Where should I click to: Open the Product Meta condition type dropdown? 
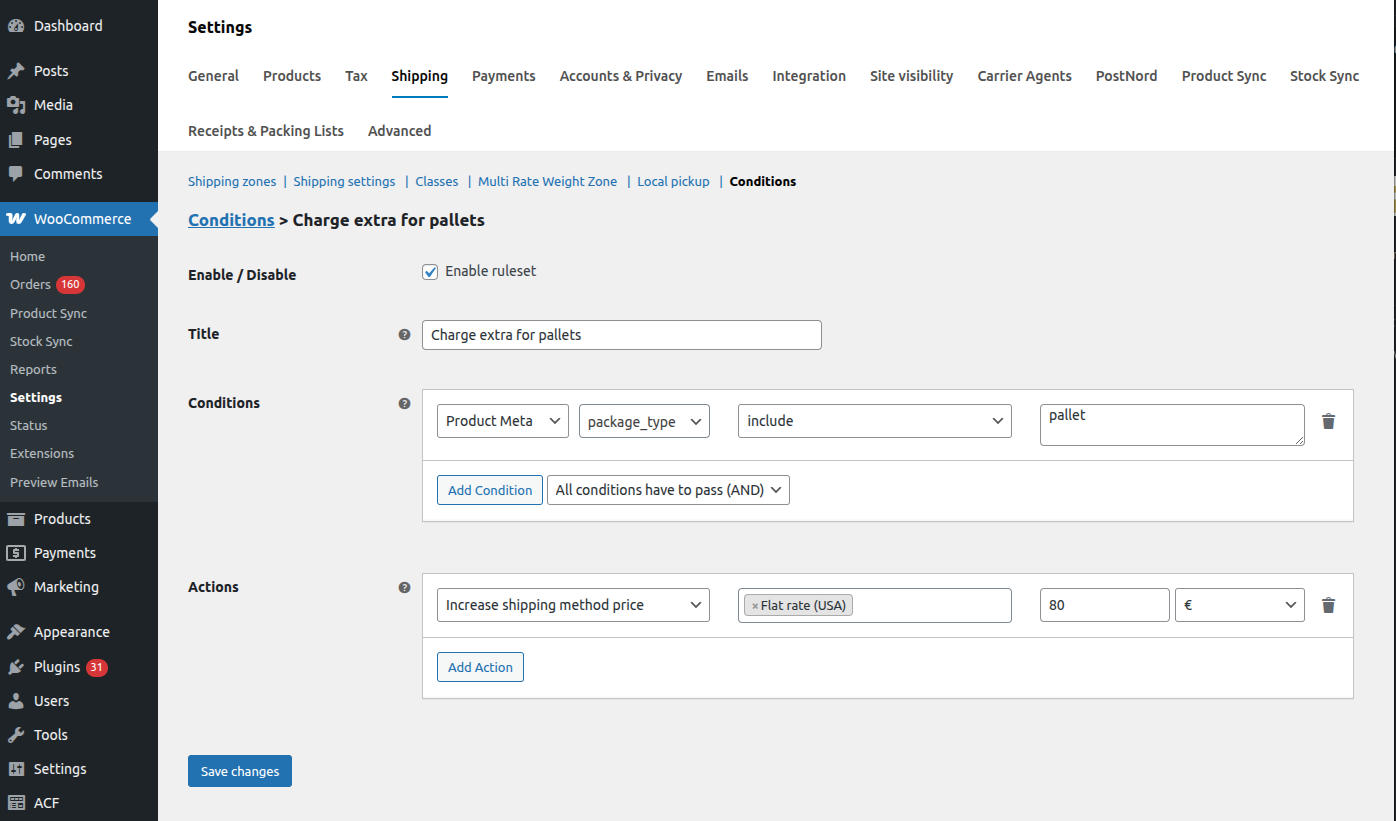(x=503, y=421)
